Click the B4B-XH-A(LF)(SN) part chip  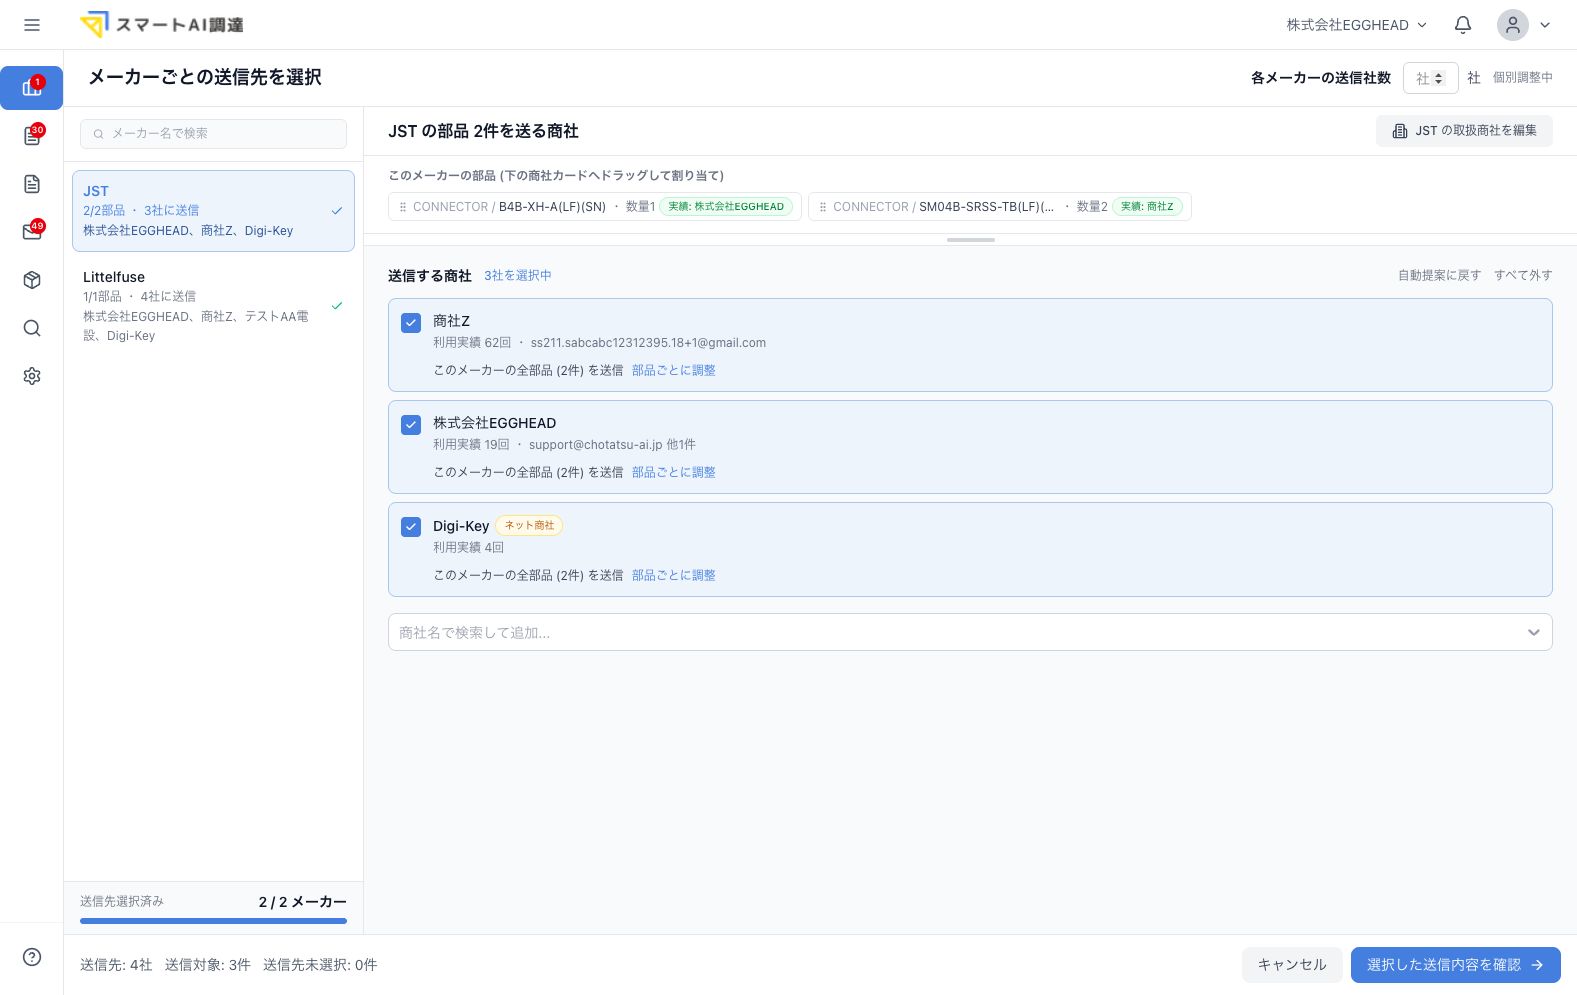[595, 207]
